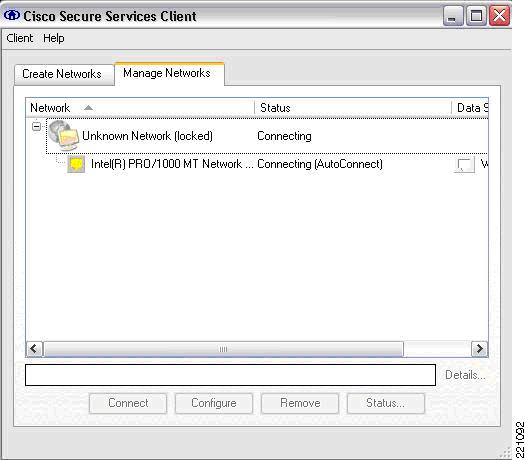Sort list by Network column header
This screenshot has width=525, height=460.
140,108
